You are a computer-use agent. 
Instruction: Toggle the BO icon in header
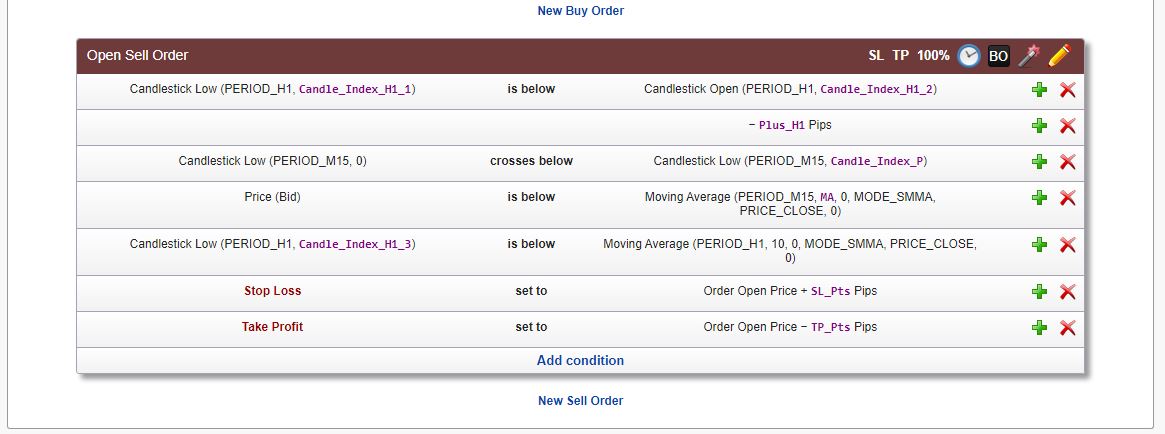pos(999,56)
